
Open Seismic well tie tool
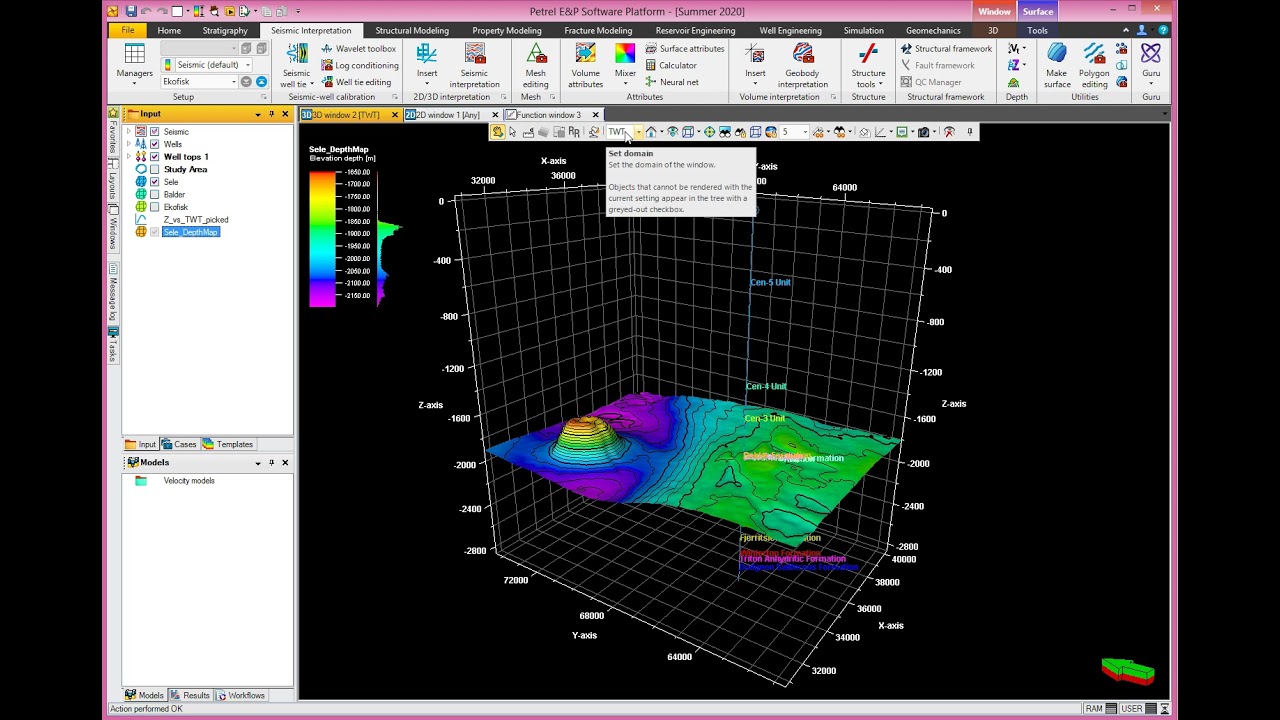pos(296,66)
